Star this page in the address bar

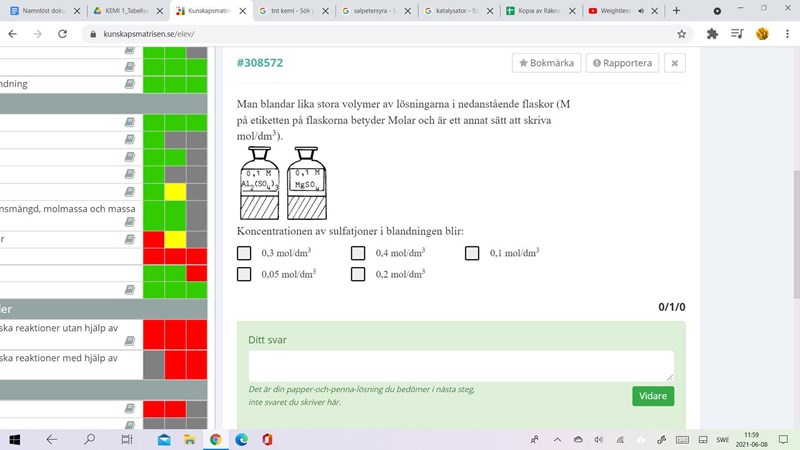click(682, 33)
